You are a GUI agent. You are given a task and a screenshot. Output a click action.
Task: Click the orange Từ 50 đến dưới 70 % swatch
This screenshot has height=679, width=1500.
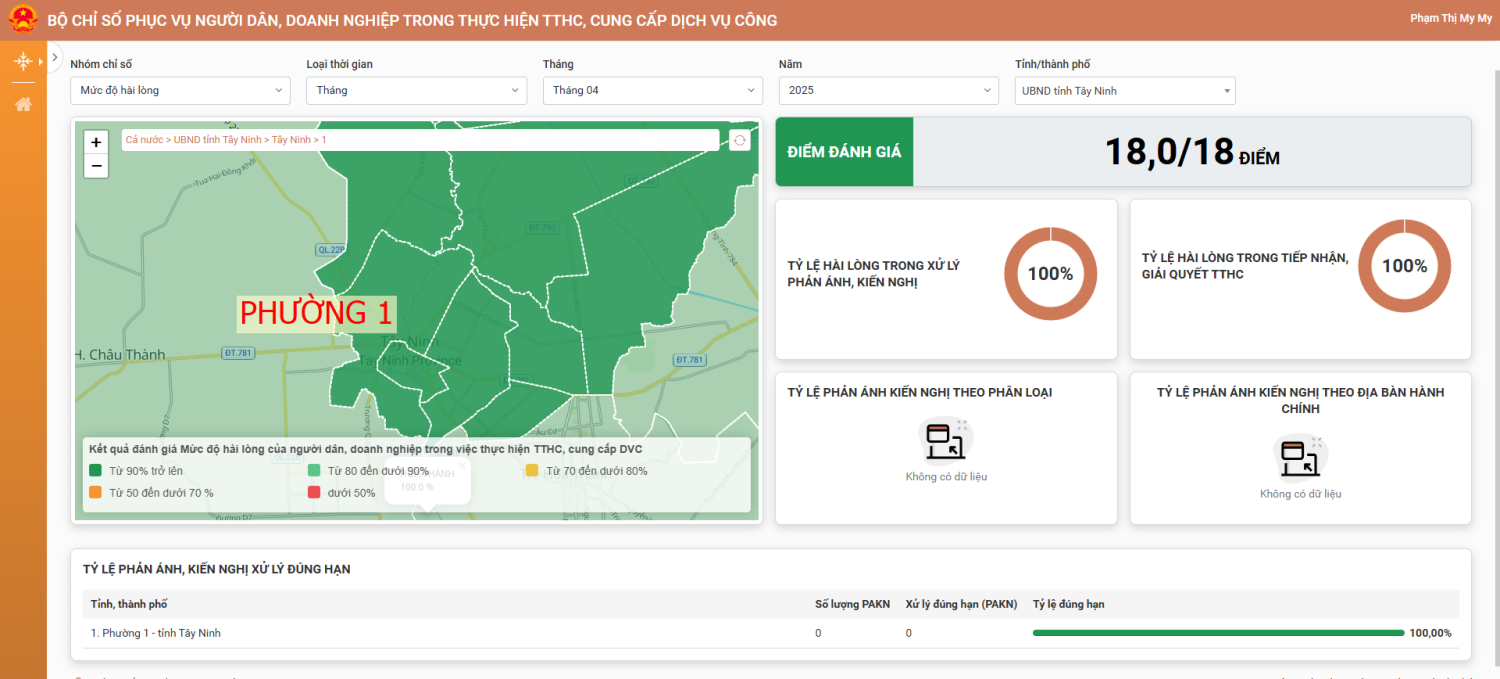point(95,492)
